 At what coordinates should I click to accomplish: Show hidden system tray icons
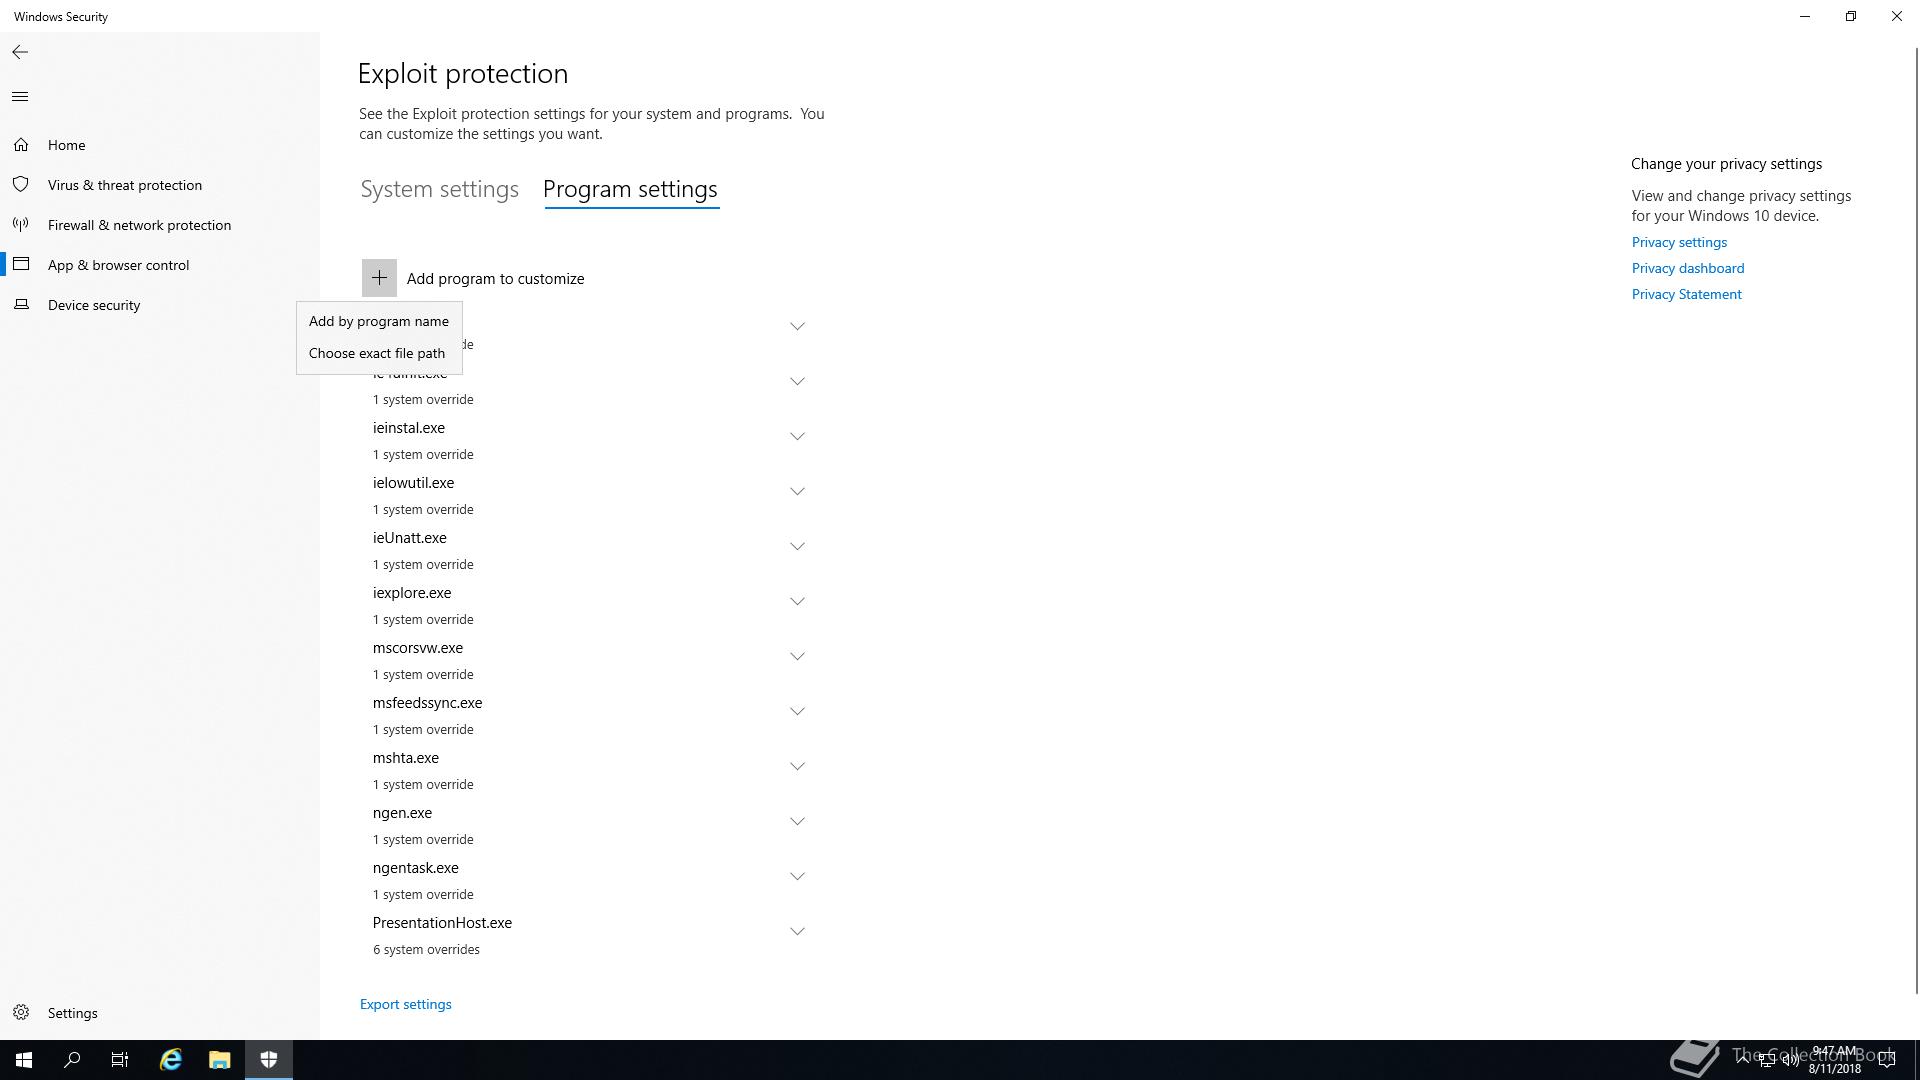pos(1743,1059)
